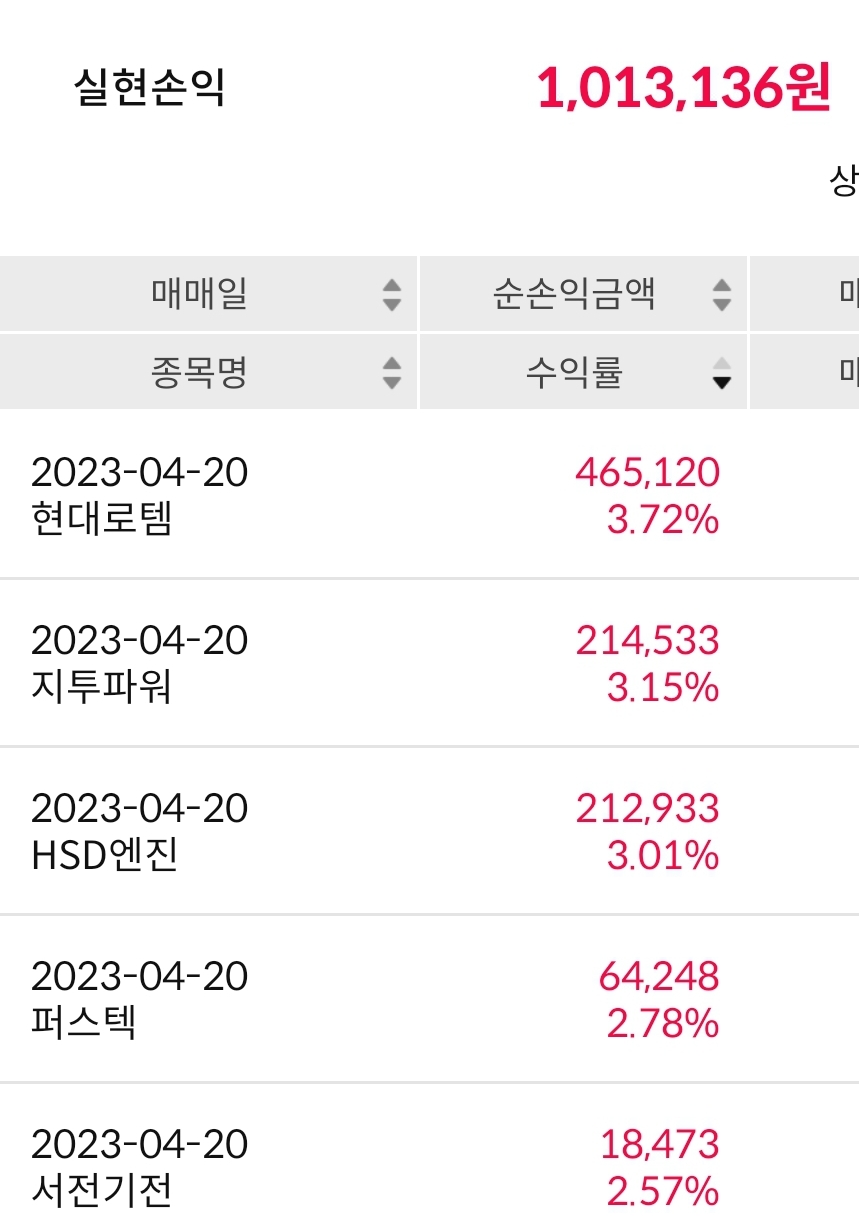The width and height of the screenshot is (859, 1231).
Task: Select the HSD엔진 stock entry
Action: (105, 856)
